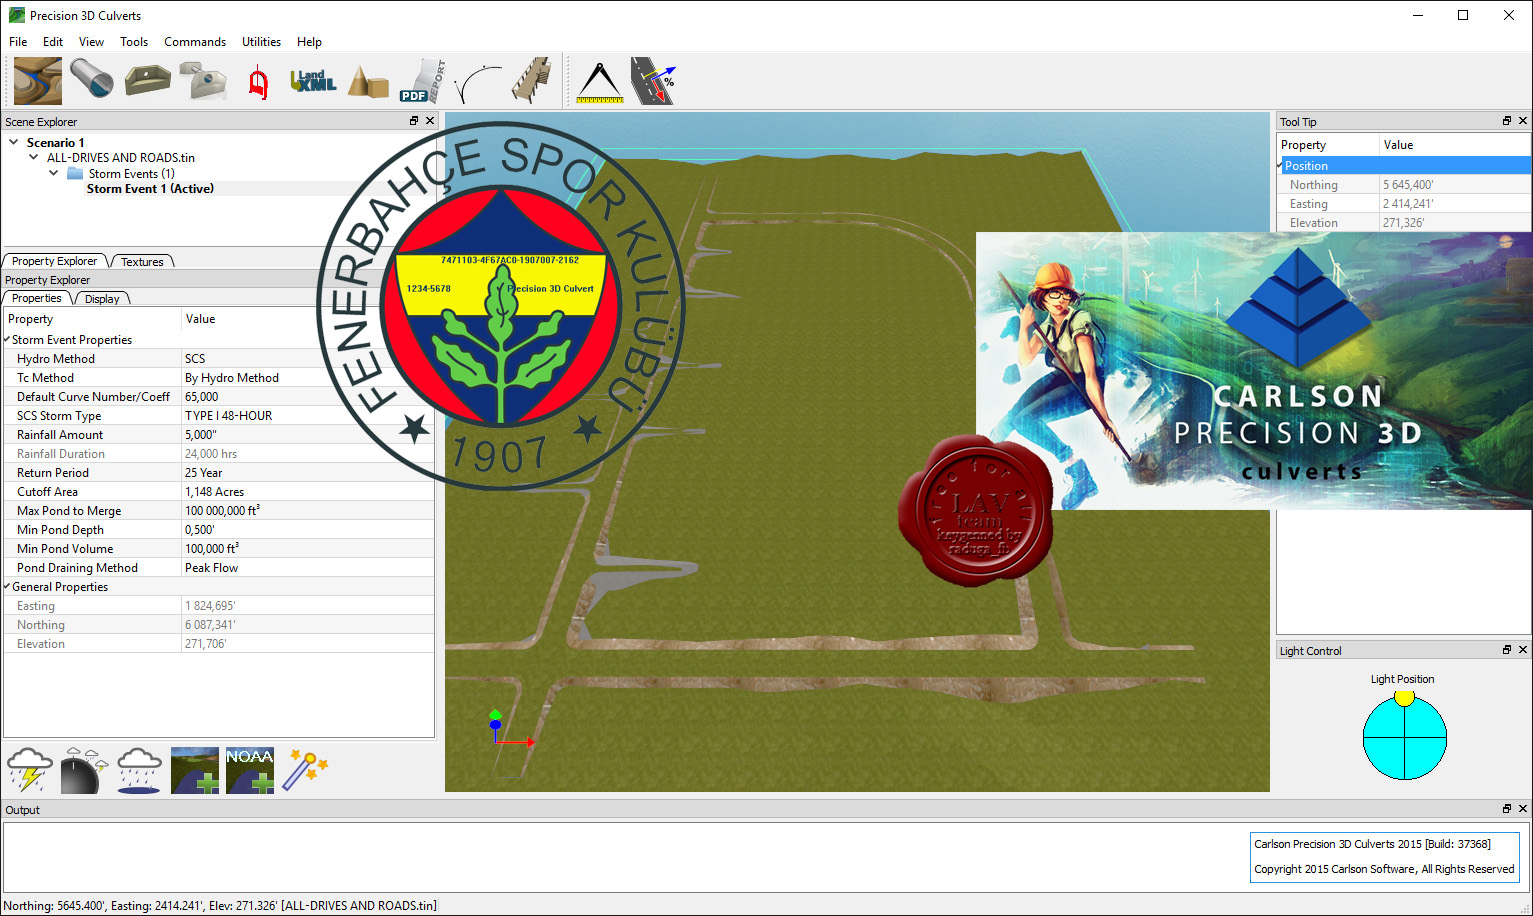Viewport: 1533px width, 916px height.
Task: Undock the Light Control panel
Action: click(1507, 650)
